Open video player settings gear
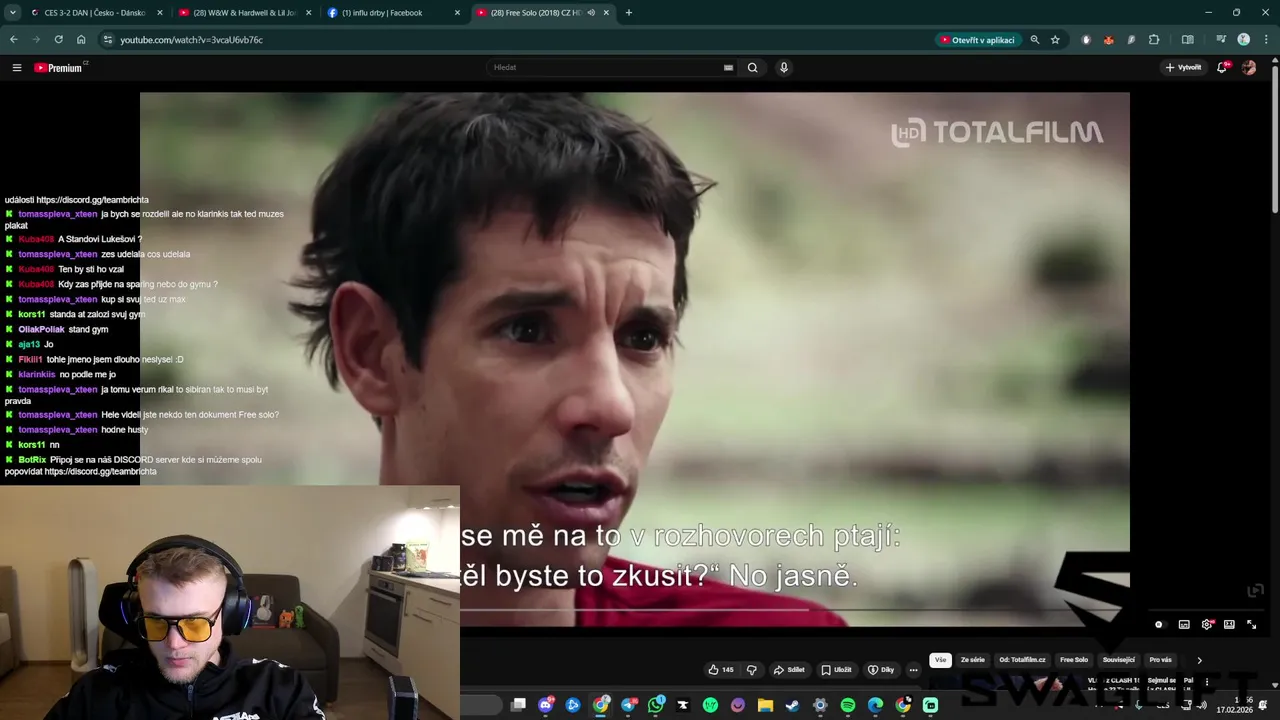1280x720 pixels. [x=1207, y=624]
